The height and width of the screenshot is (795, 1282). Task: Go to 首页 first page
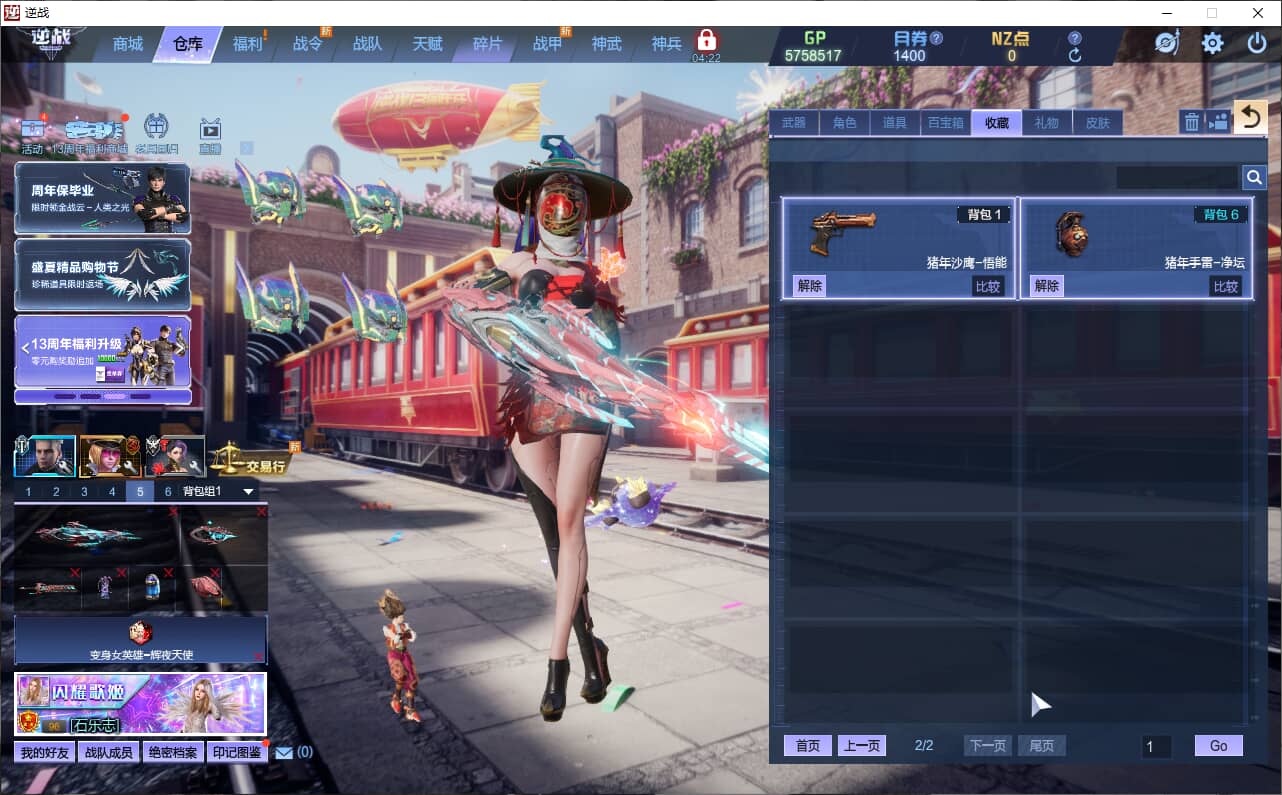click(808, 746)
